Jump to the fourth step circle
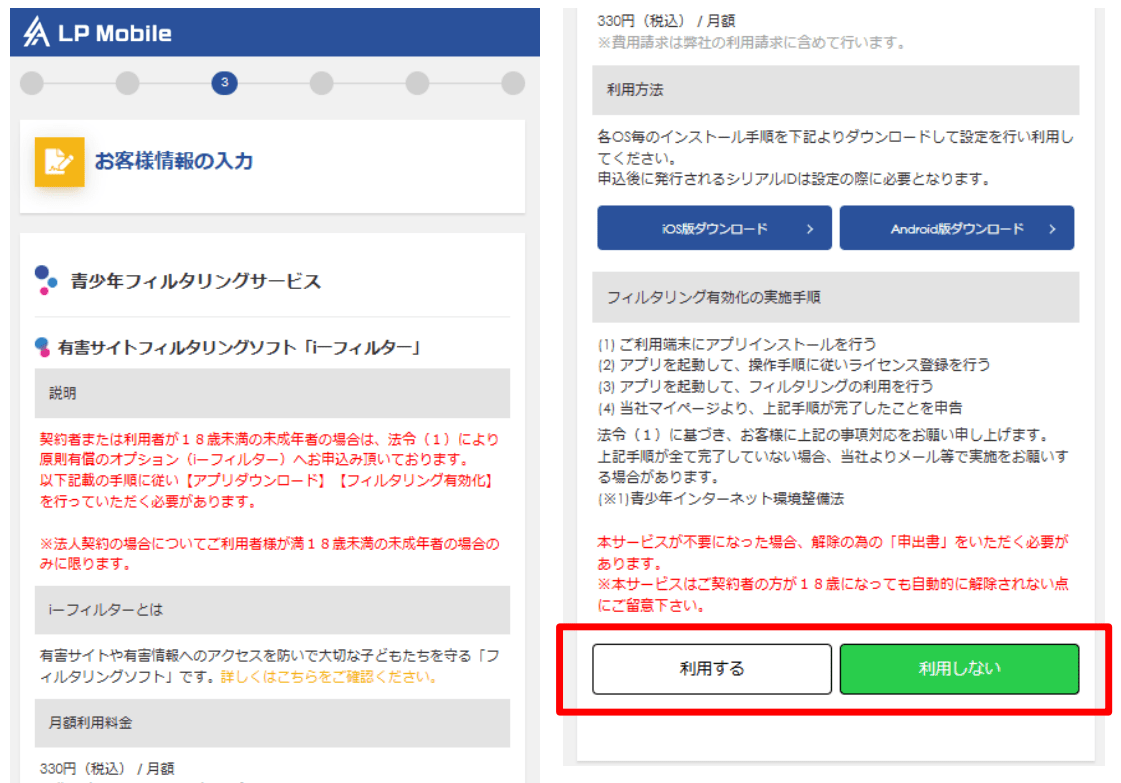 pos(321,83)
